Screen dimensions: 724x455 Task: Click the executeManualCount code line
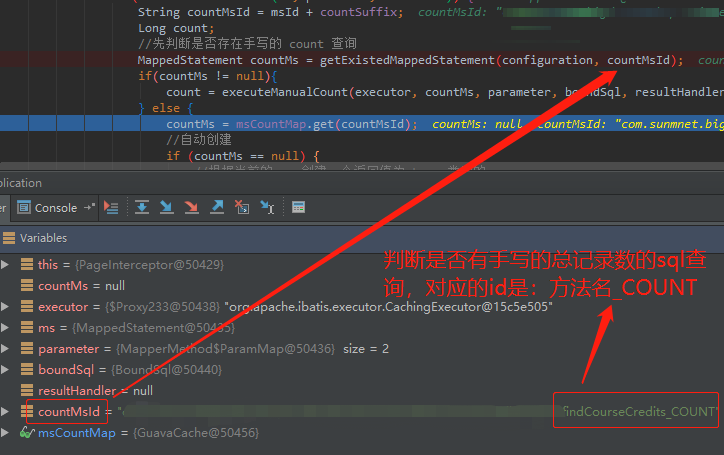tap(445, 92)
